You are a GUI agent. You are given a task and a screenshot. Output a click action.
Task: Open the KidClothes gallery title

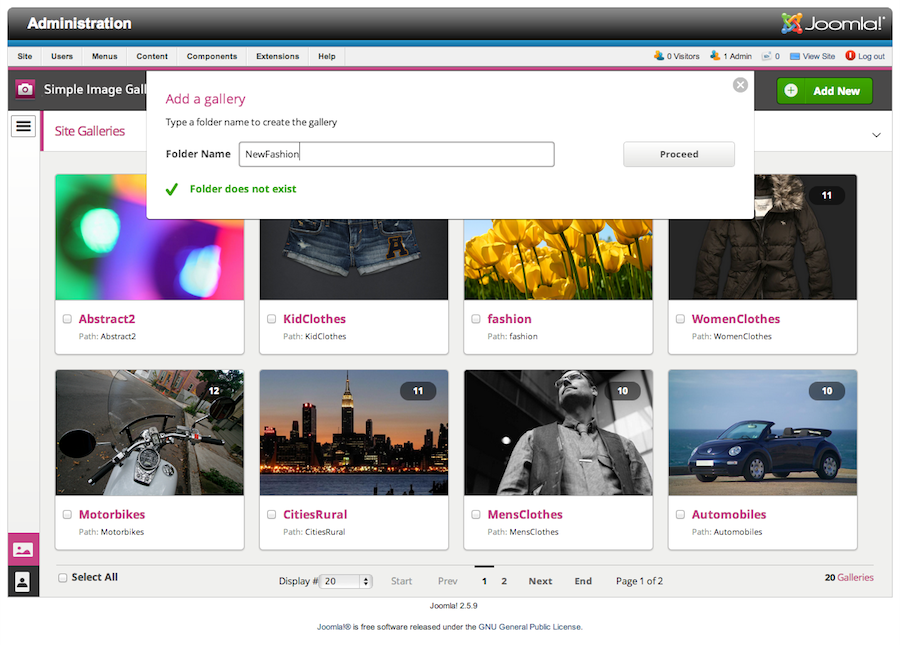click(315, 319)
